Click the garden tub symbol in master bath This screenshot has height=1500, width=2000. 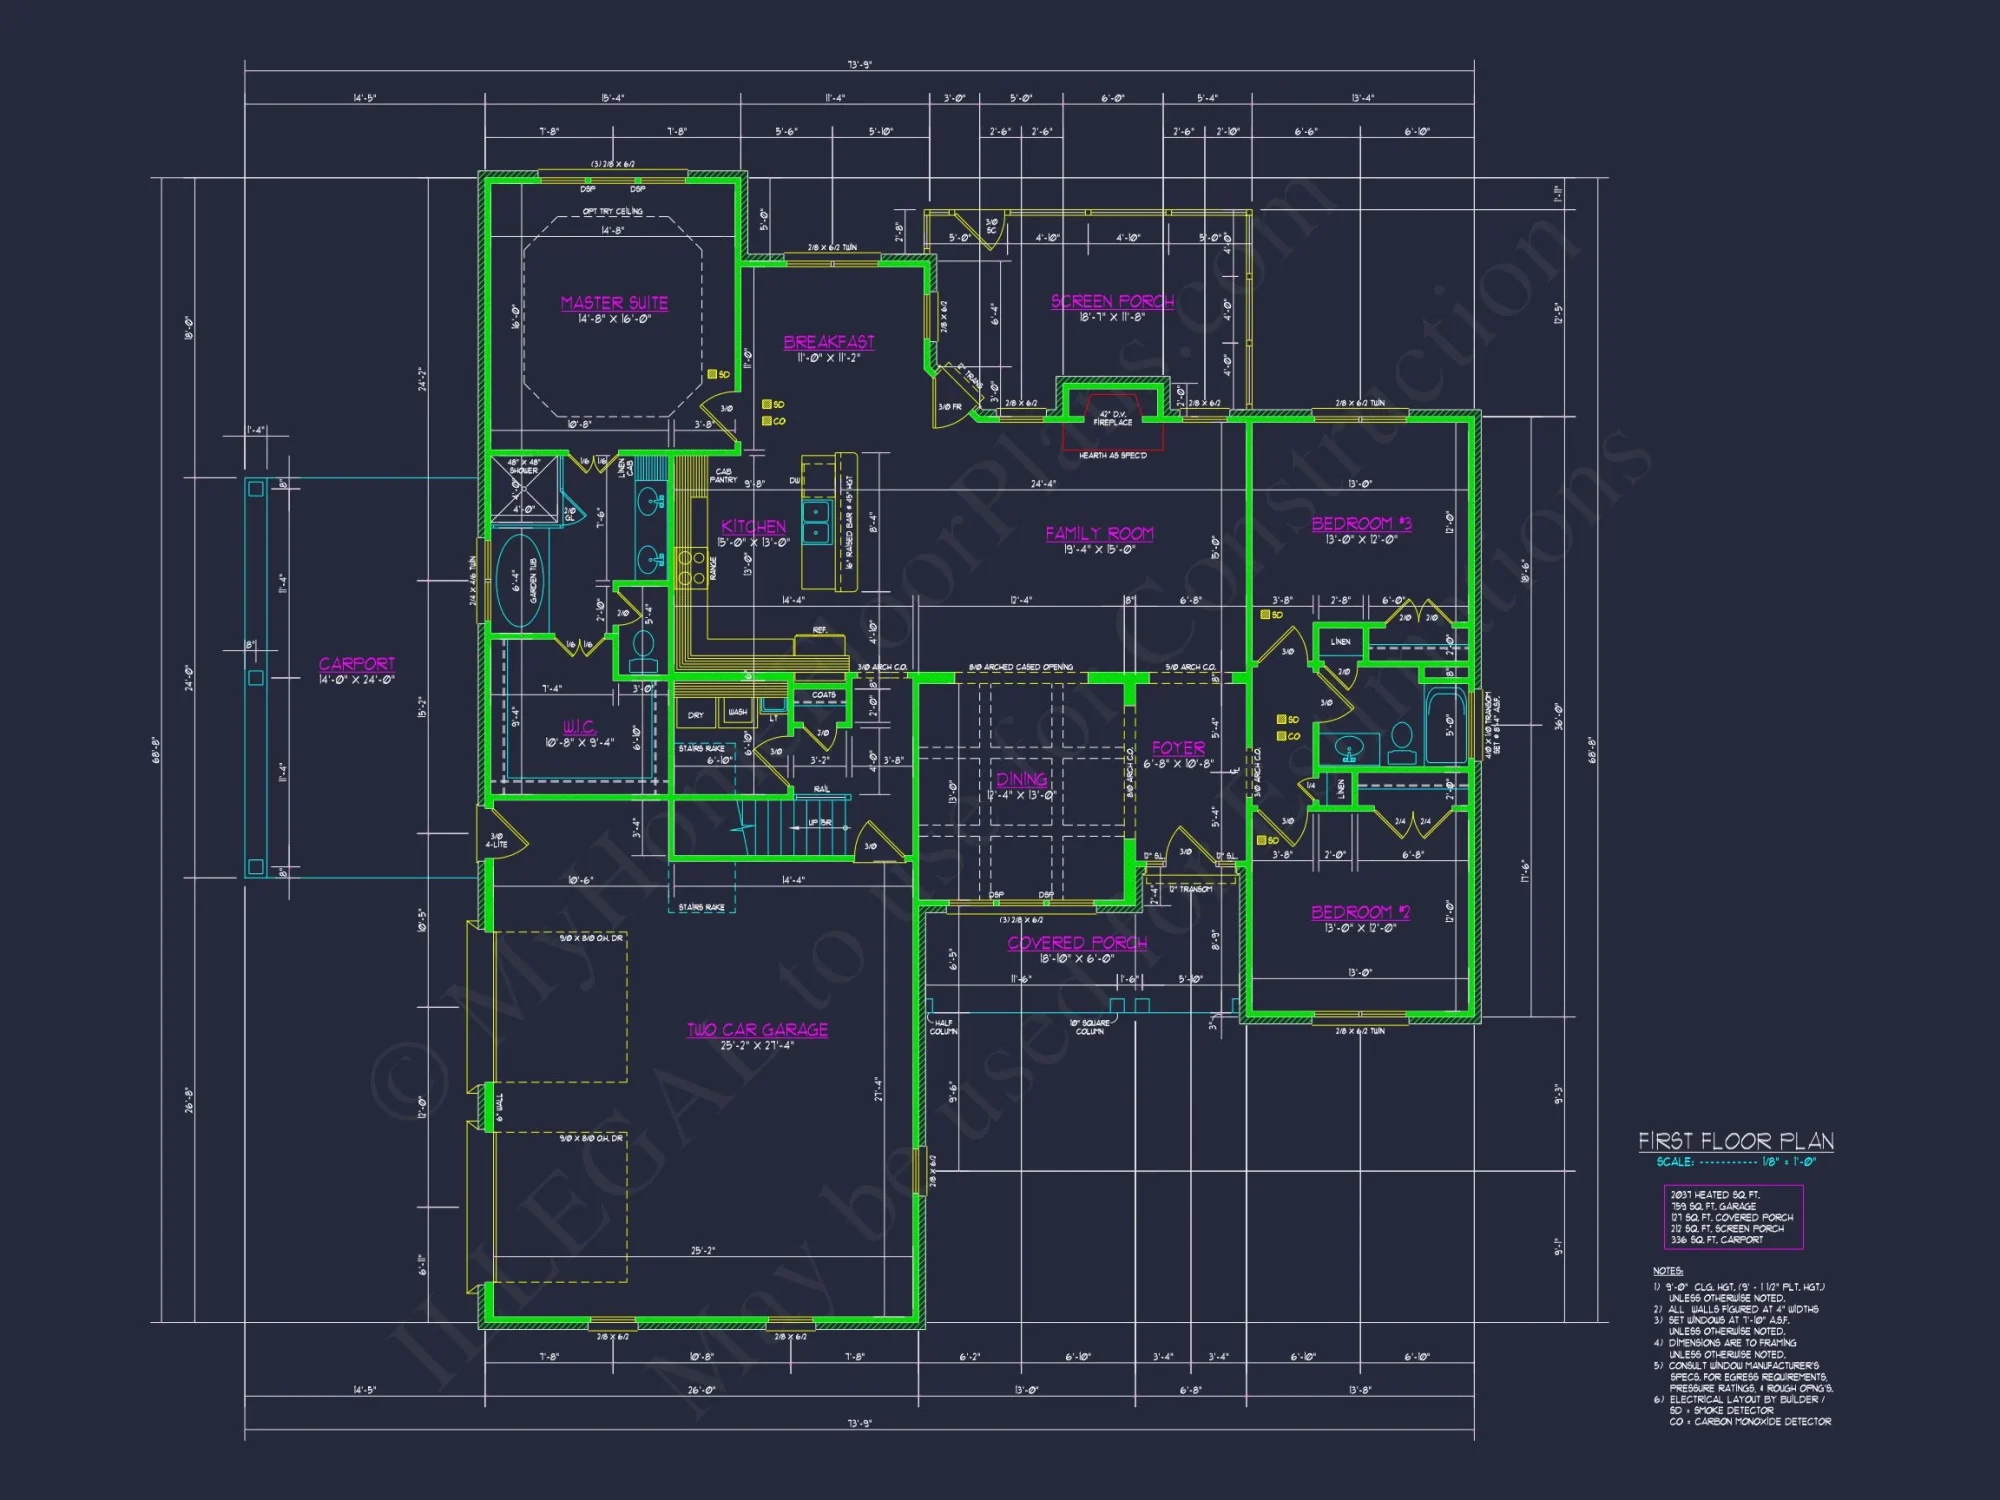[519, 581]
